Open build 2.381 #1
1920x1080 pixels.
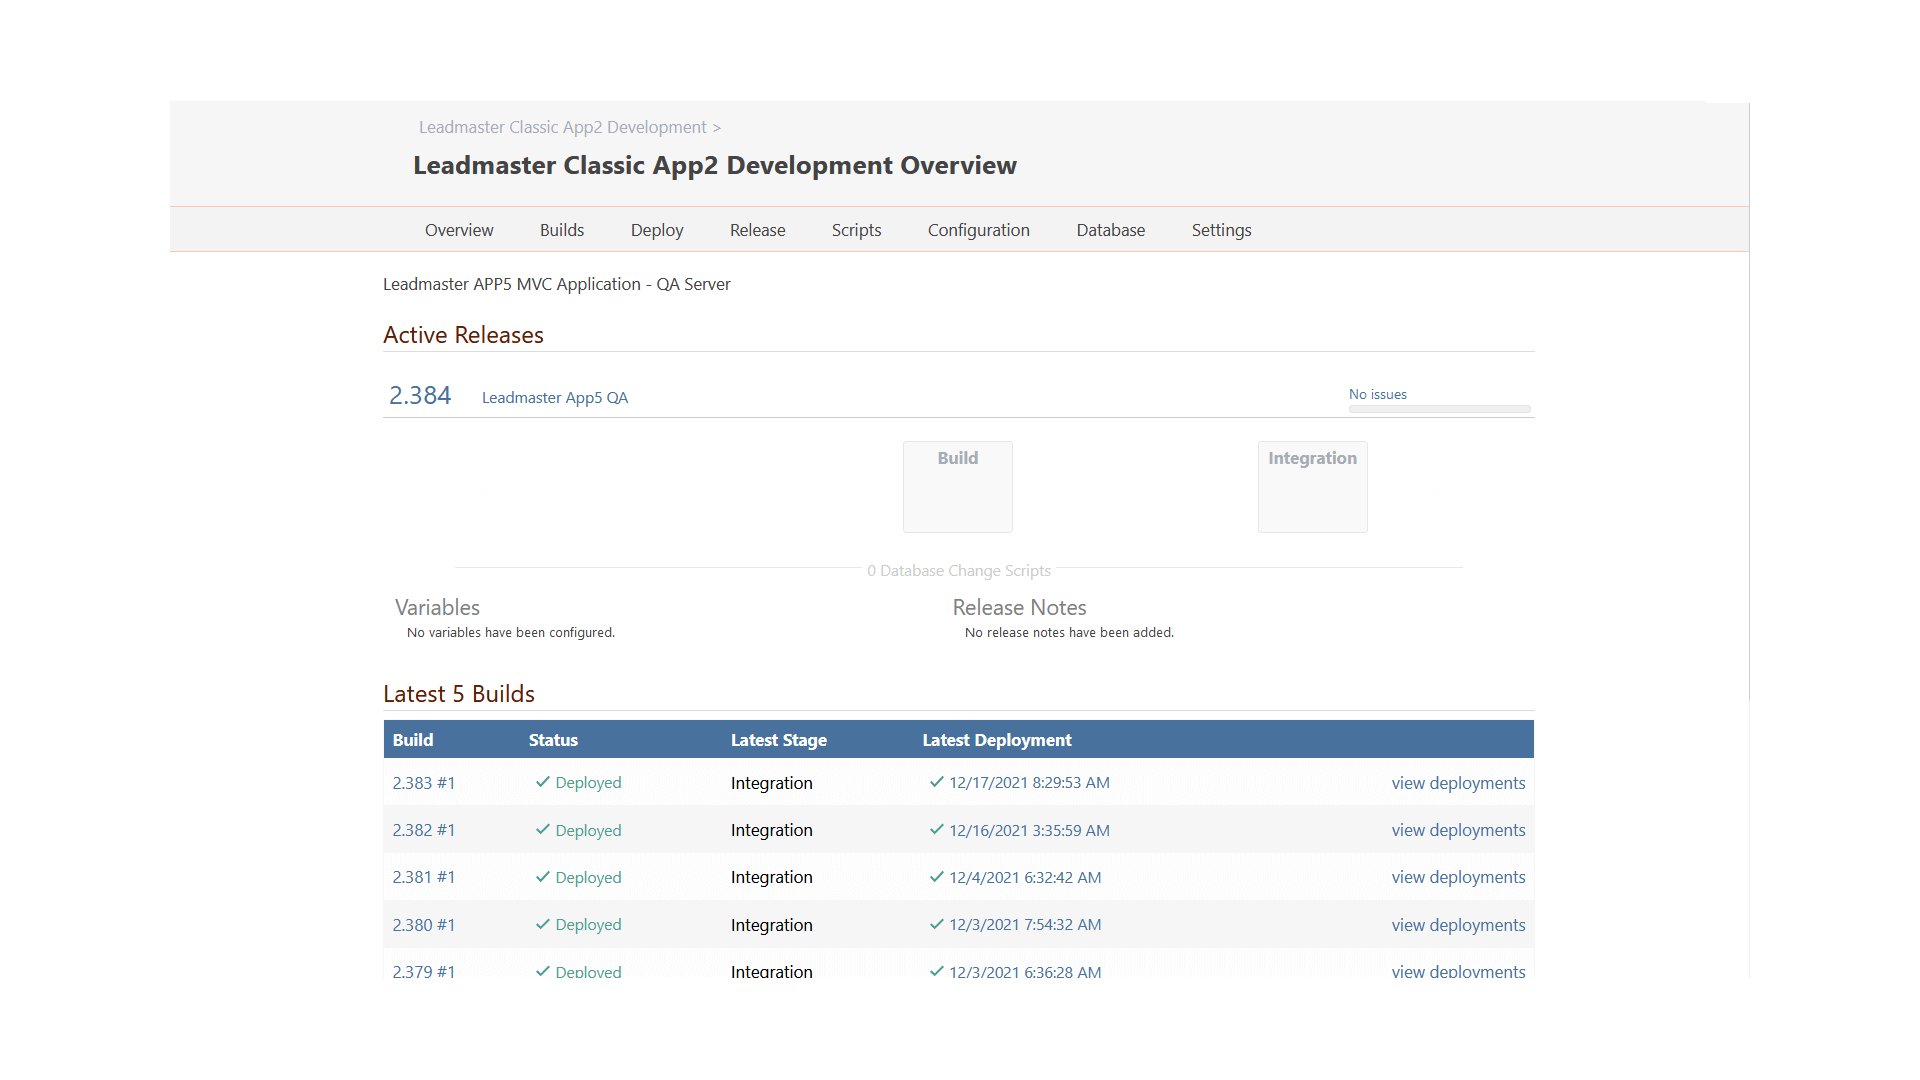(x=424, y=877)
